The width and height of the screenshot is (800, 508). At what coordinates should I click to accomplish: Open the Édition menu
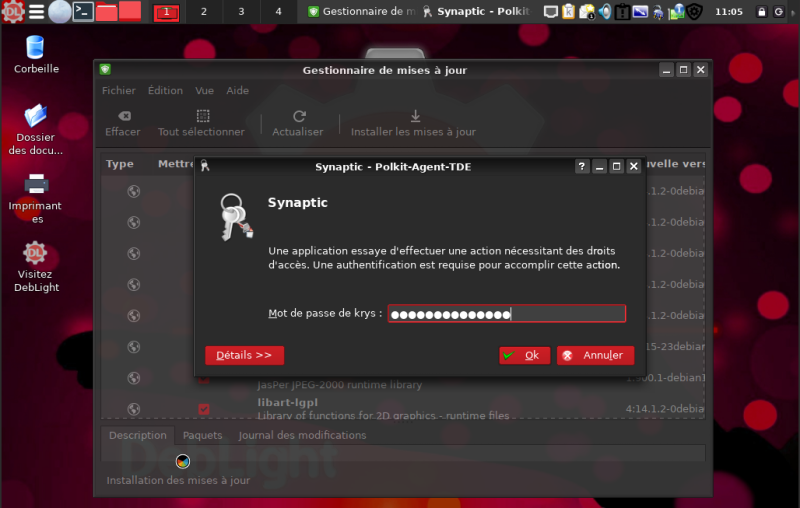pos(165,90)
